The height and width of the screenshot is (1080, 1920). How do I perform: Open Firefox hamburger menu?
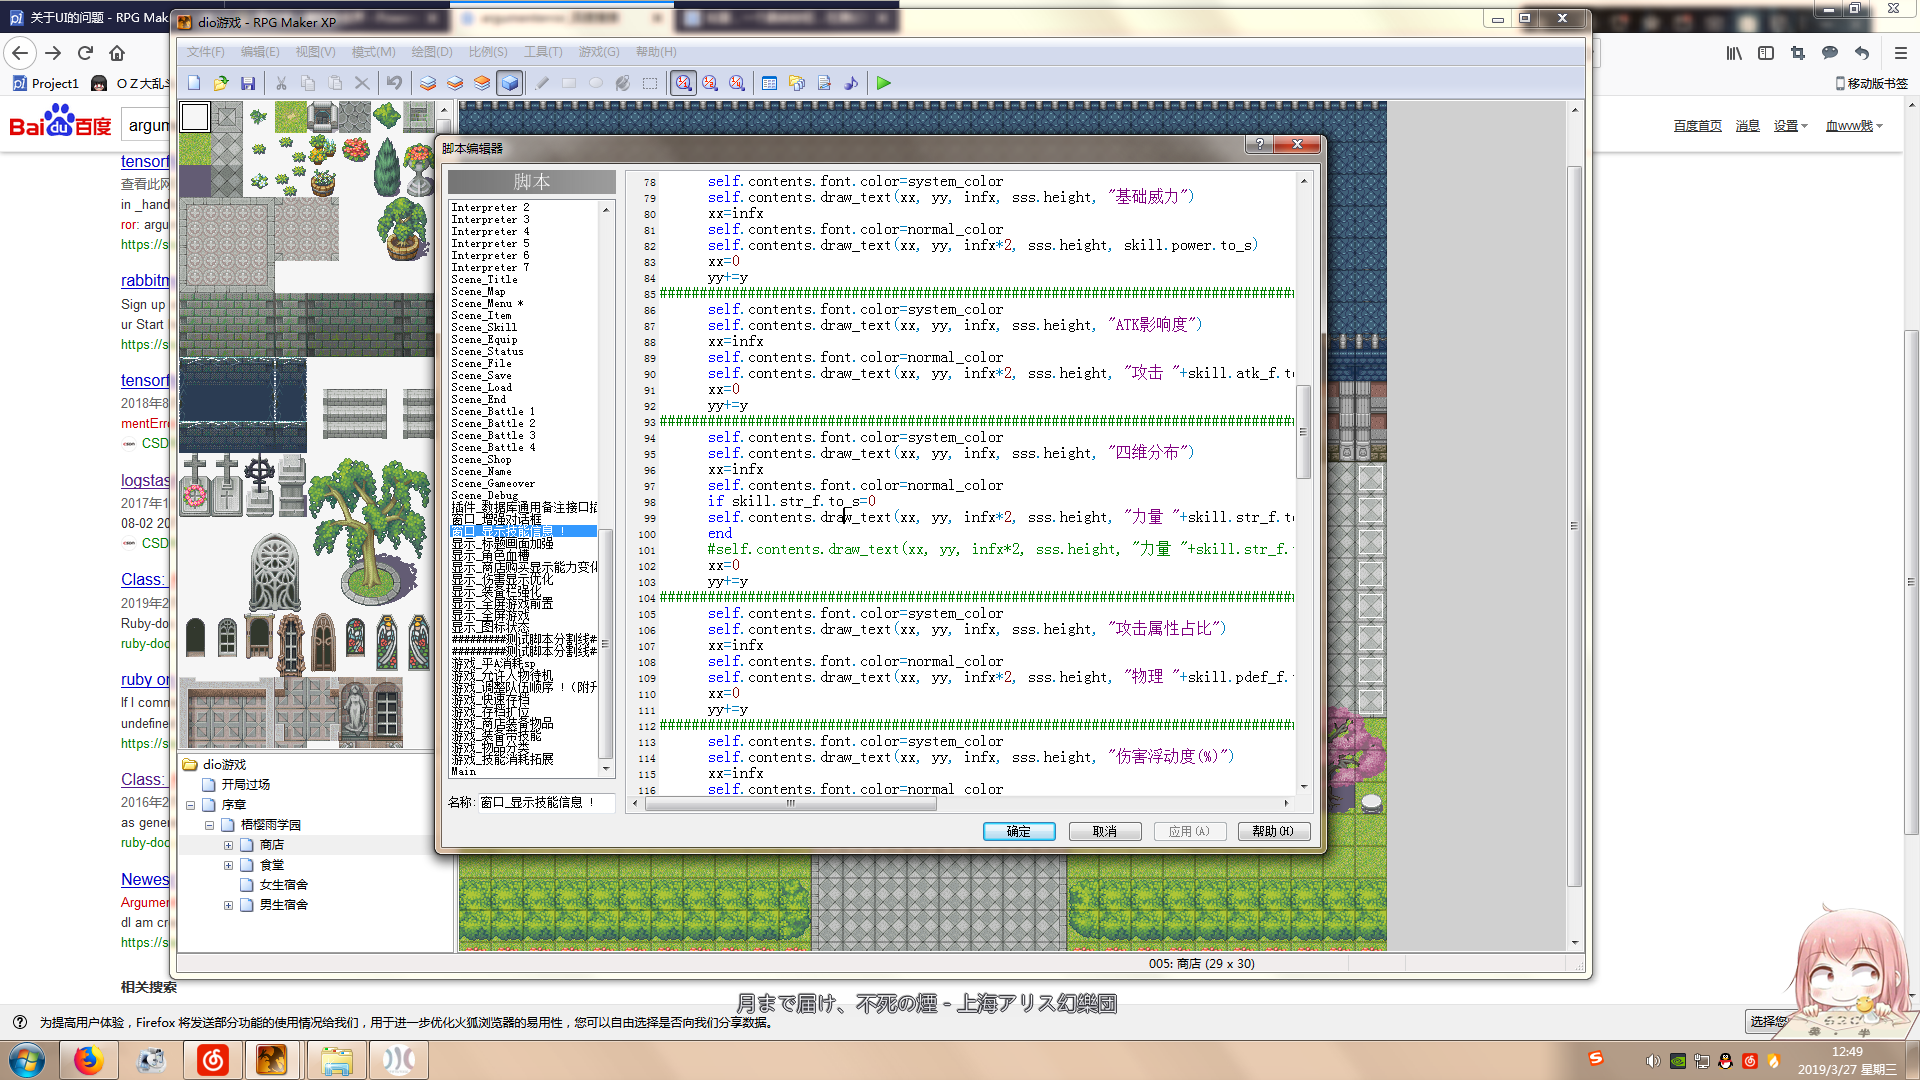click(1901, 53)
